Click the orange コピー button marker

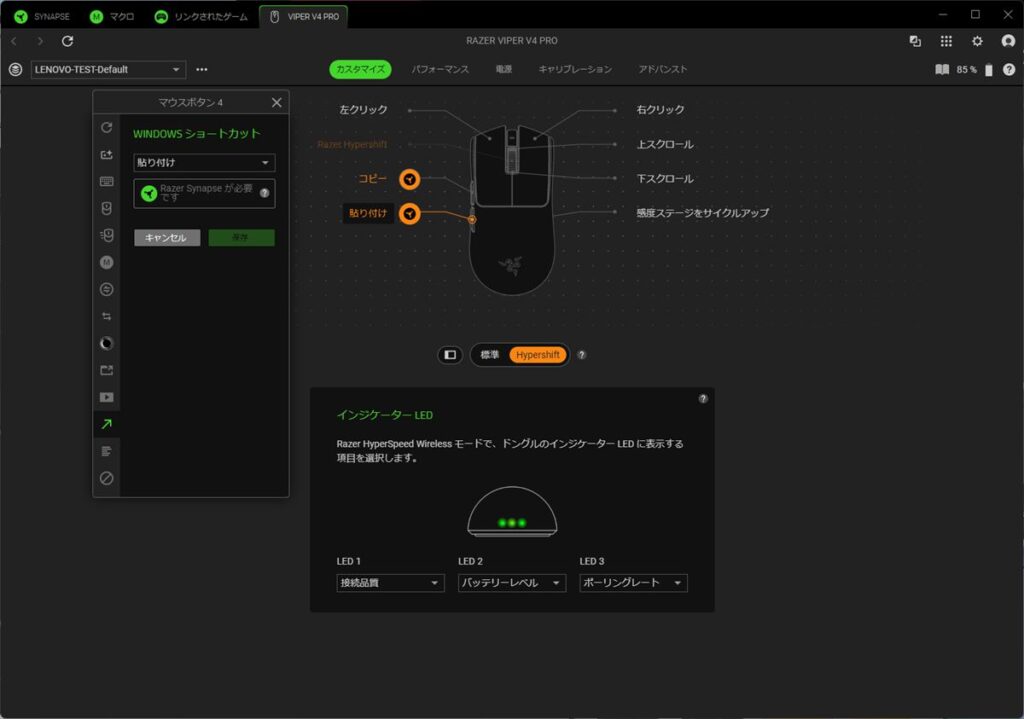click(x=409, y=179)
